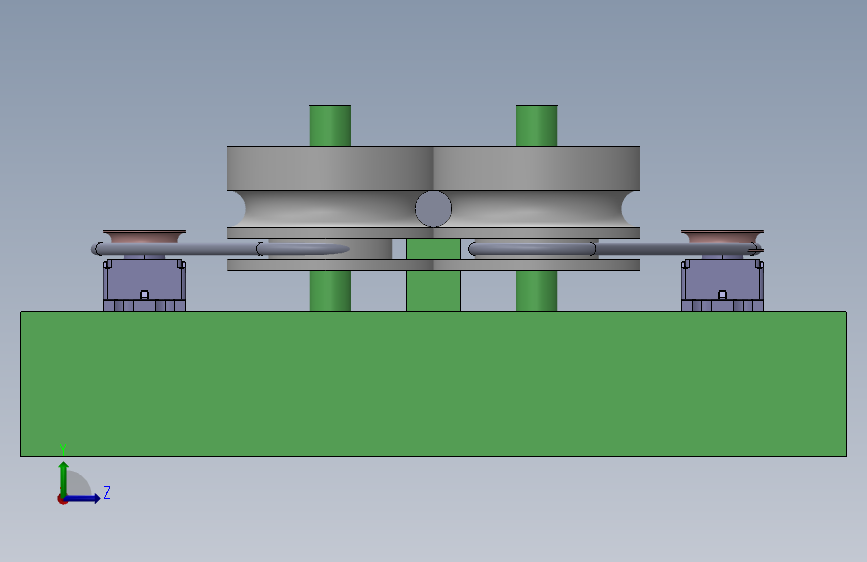Select the right gray grooved wheel
The width and height of the screenshot is (867, 562).
(536, 208)
